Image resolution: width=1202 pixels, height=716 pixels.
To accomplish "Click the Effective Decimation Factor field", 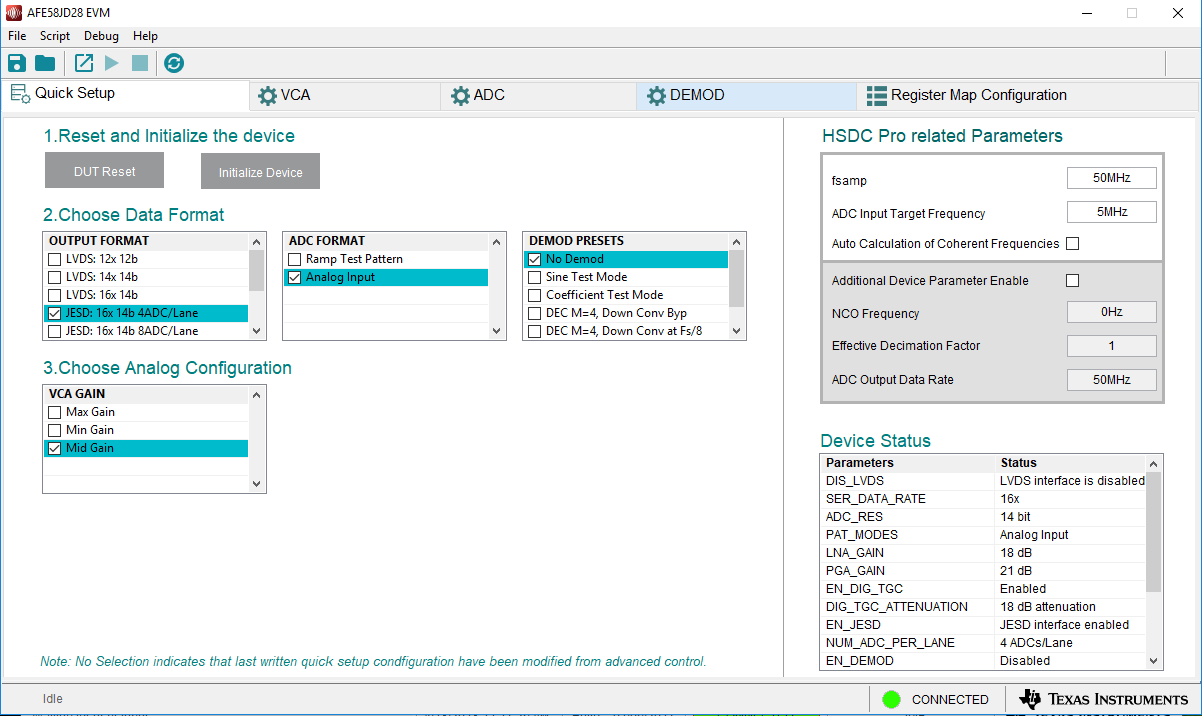I will [1112, 346].
